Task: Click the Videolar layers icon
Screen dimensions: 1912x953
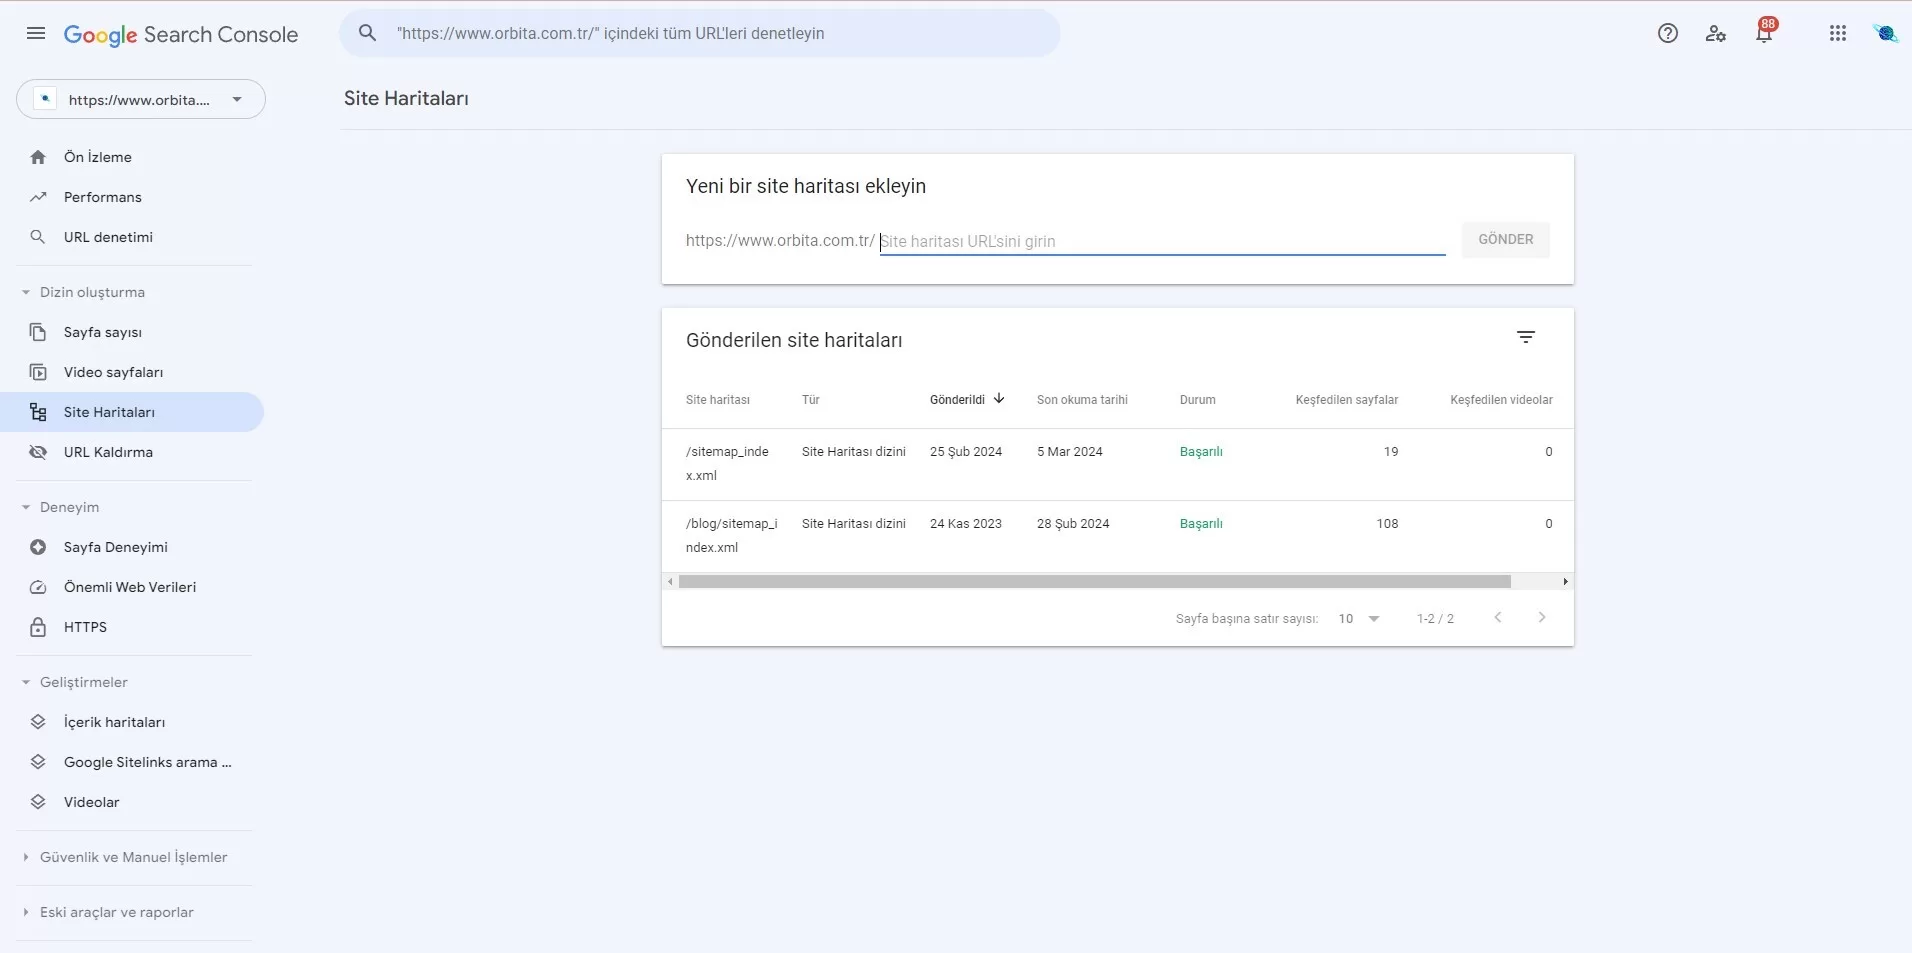Action: (38, 802)
